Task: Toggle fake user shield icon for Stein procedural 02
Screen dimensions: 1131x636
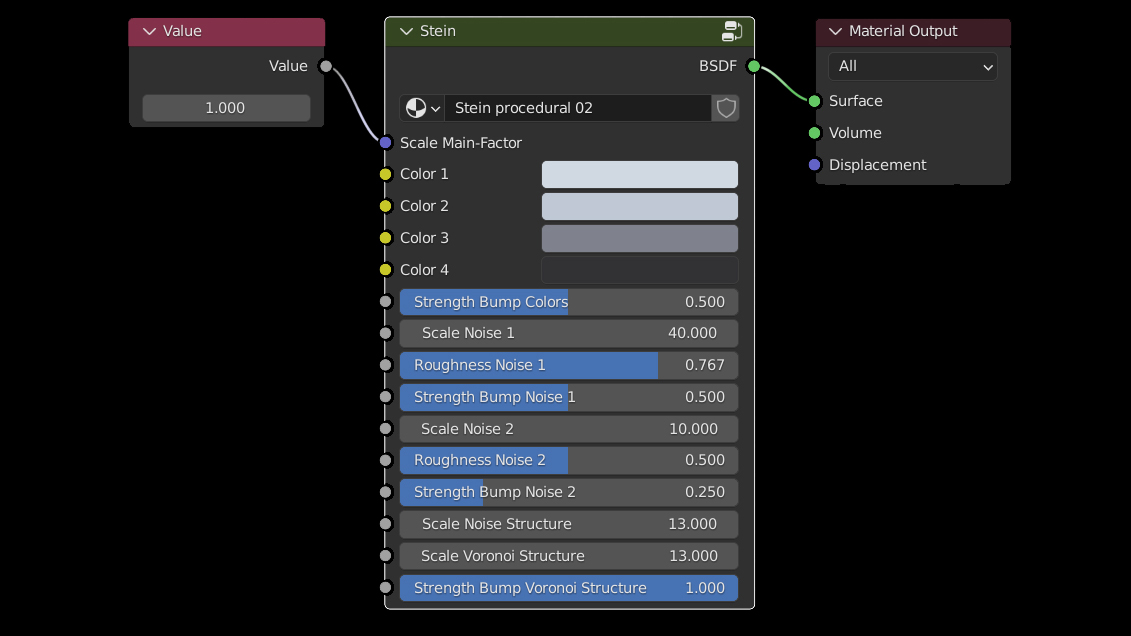Action: point(726,108)
